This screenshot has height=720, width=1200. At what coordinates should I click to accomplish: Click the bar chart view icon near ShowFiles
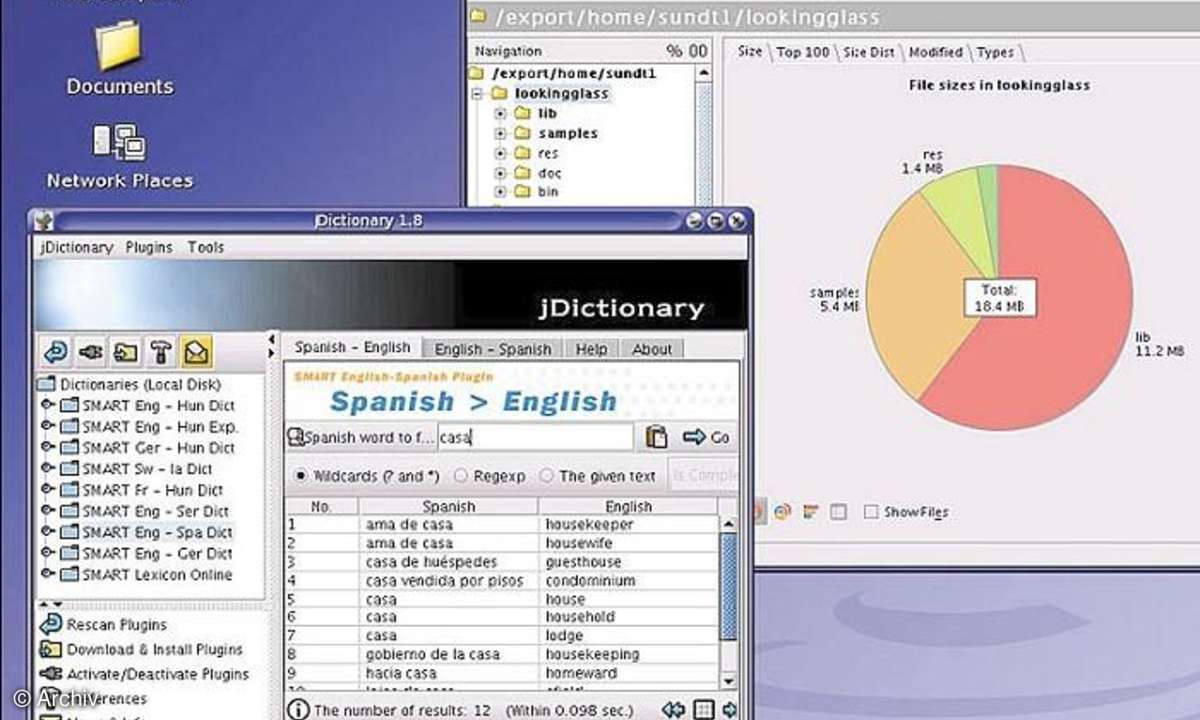[x=810, y=511]
